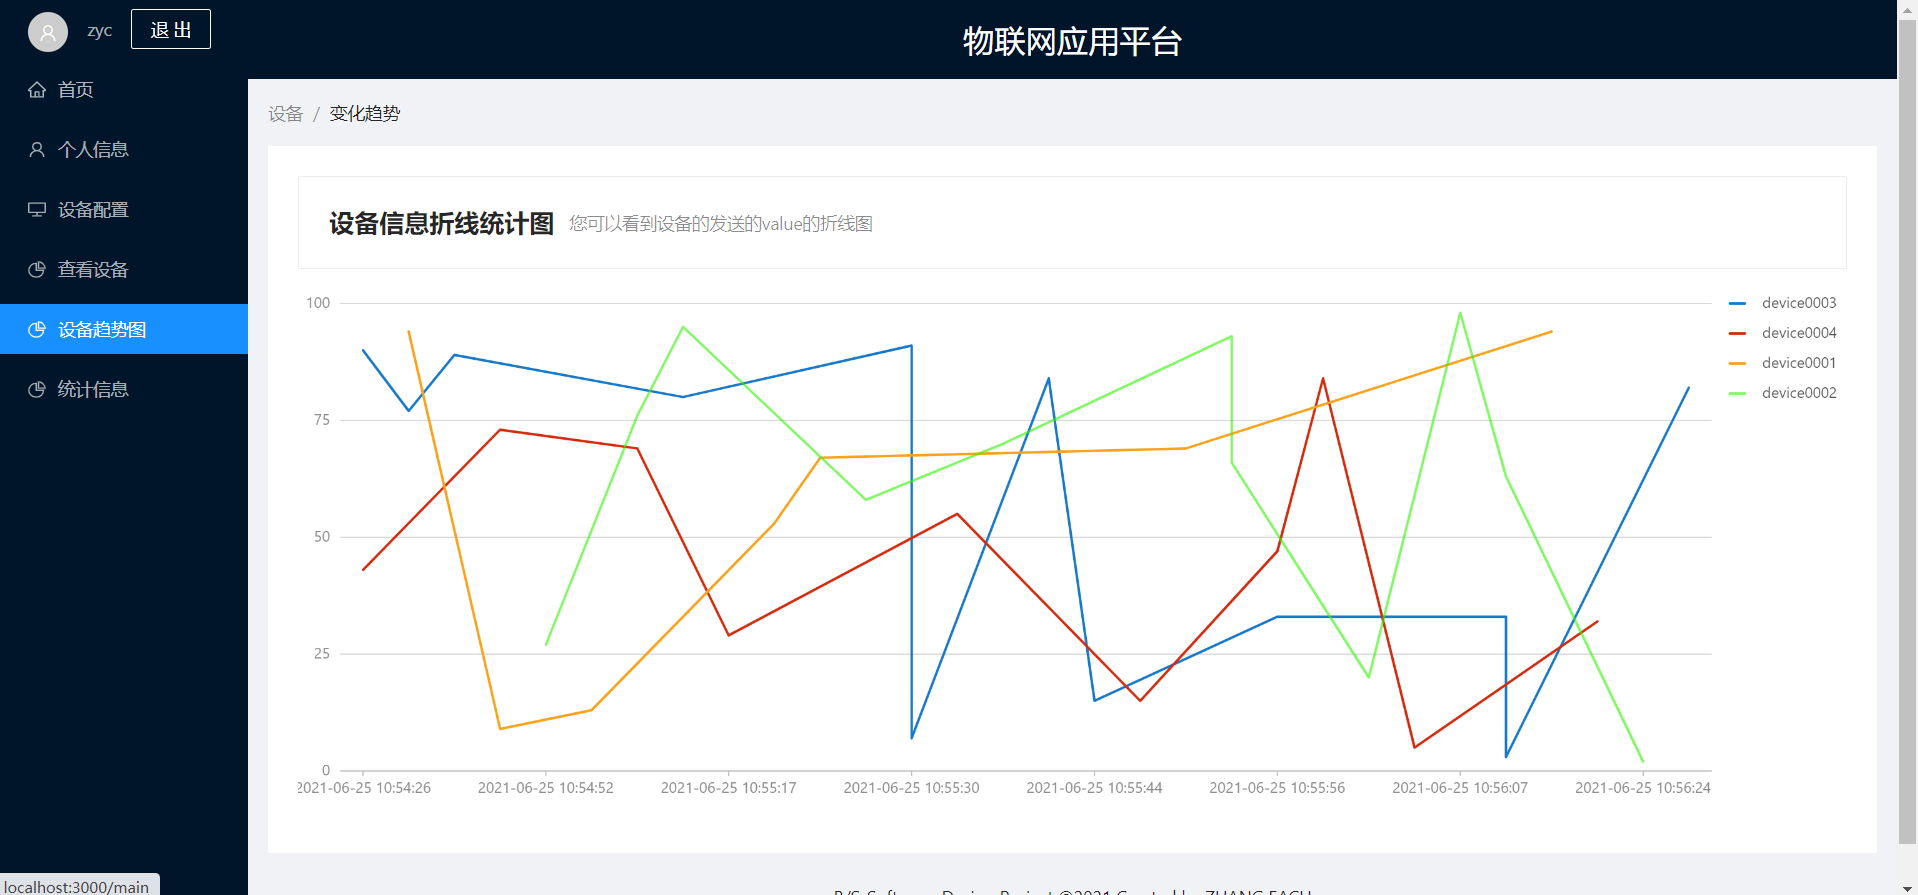The image size is (1918, 895).
Task: Click the axis label 2021-06-25 10:55:44
Action: 1094,788
